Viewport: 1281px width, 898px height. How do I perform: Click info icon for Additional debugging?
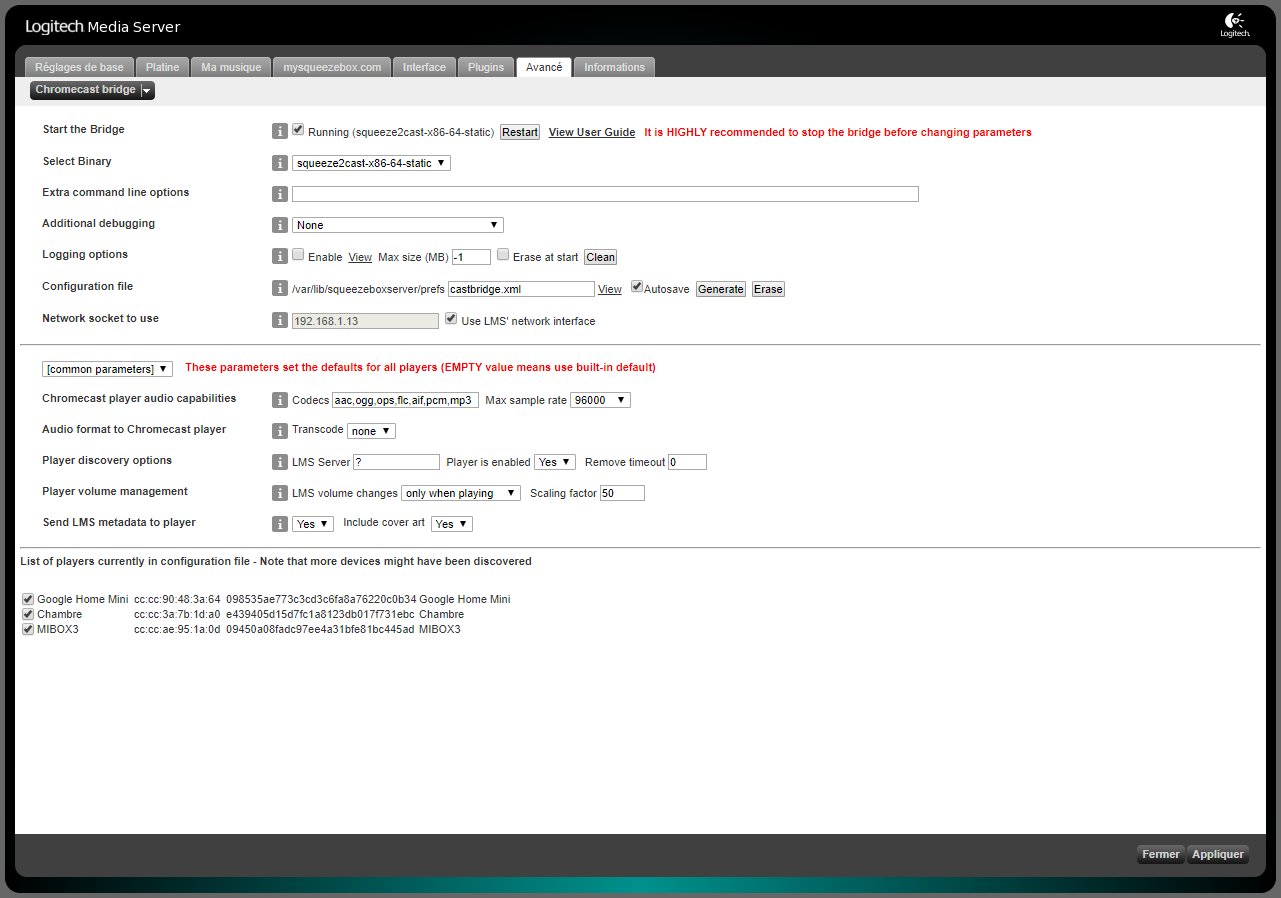click(x=280, y=225)
